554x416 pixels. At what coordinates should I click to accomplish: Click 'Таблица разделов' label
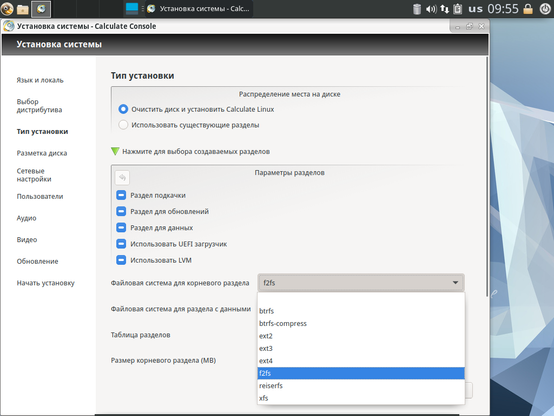click(140, 335)
